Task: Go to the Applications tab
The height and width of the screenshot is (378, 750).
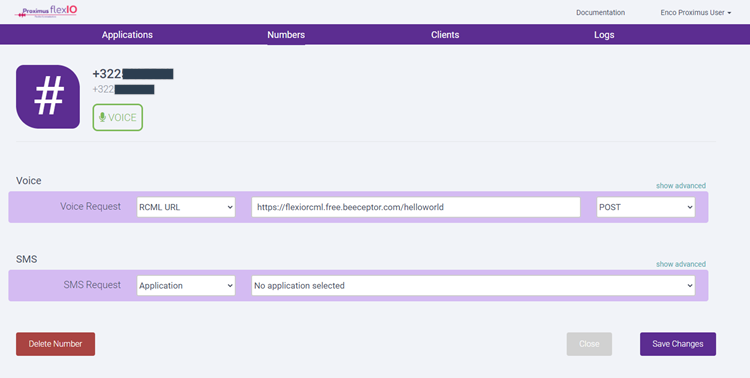Action: [x=127, y=35]
